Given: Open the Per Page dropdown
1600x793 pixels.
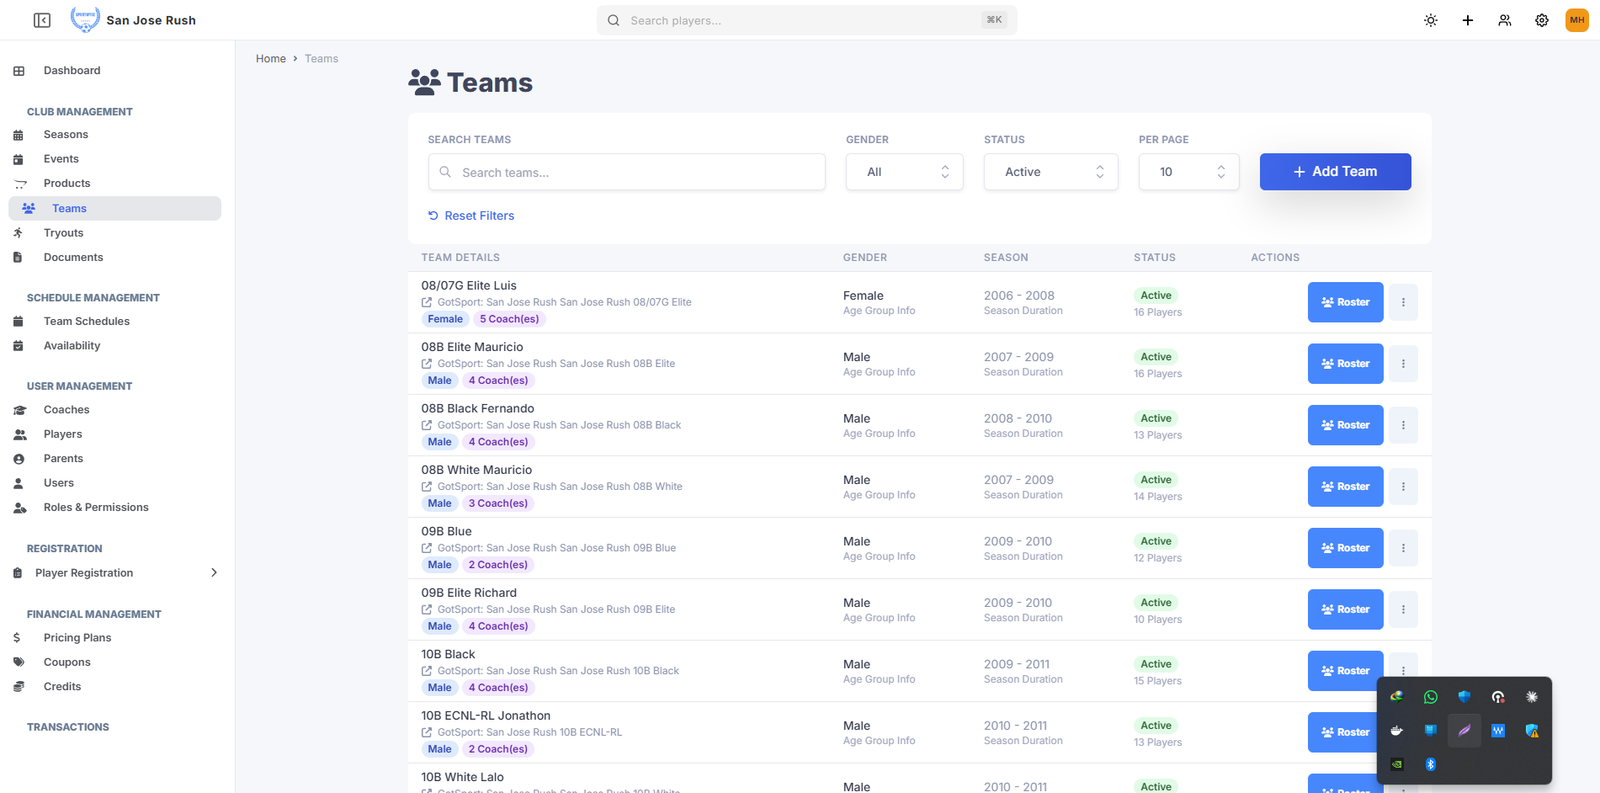Looking at the screenshot, I should (1188, 172).
